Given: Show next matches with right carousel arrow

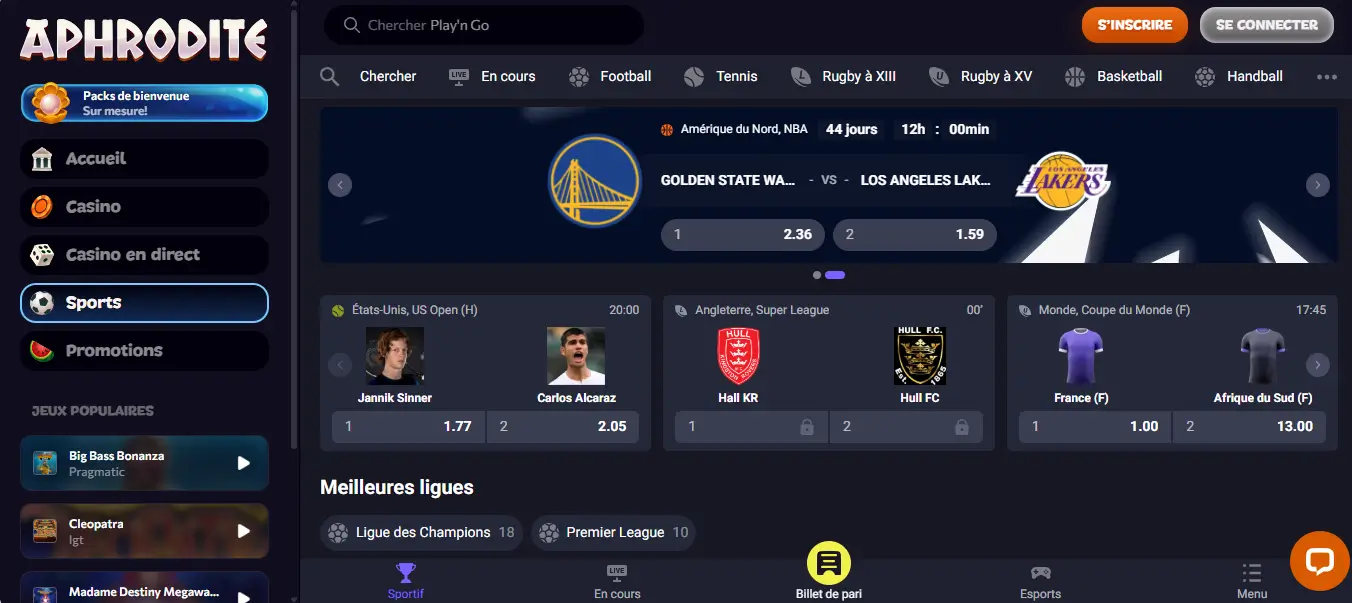Looking at the screenshot, I should tap(1318, 365).
